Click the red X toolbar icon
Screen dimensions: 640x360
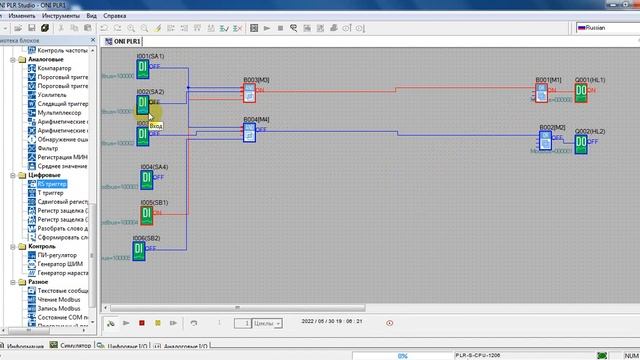[x=238, y=28]
